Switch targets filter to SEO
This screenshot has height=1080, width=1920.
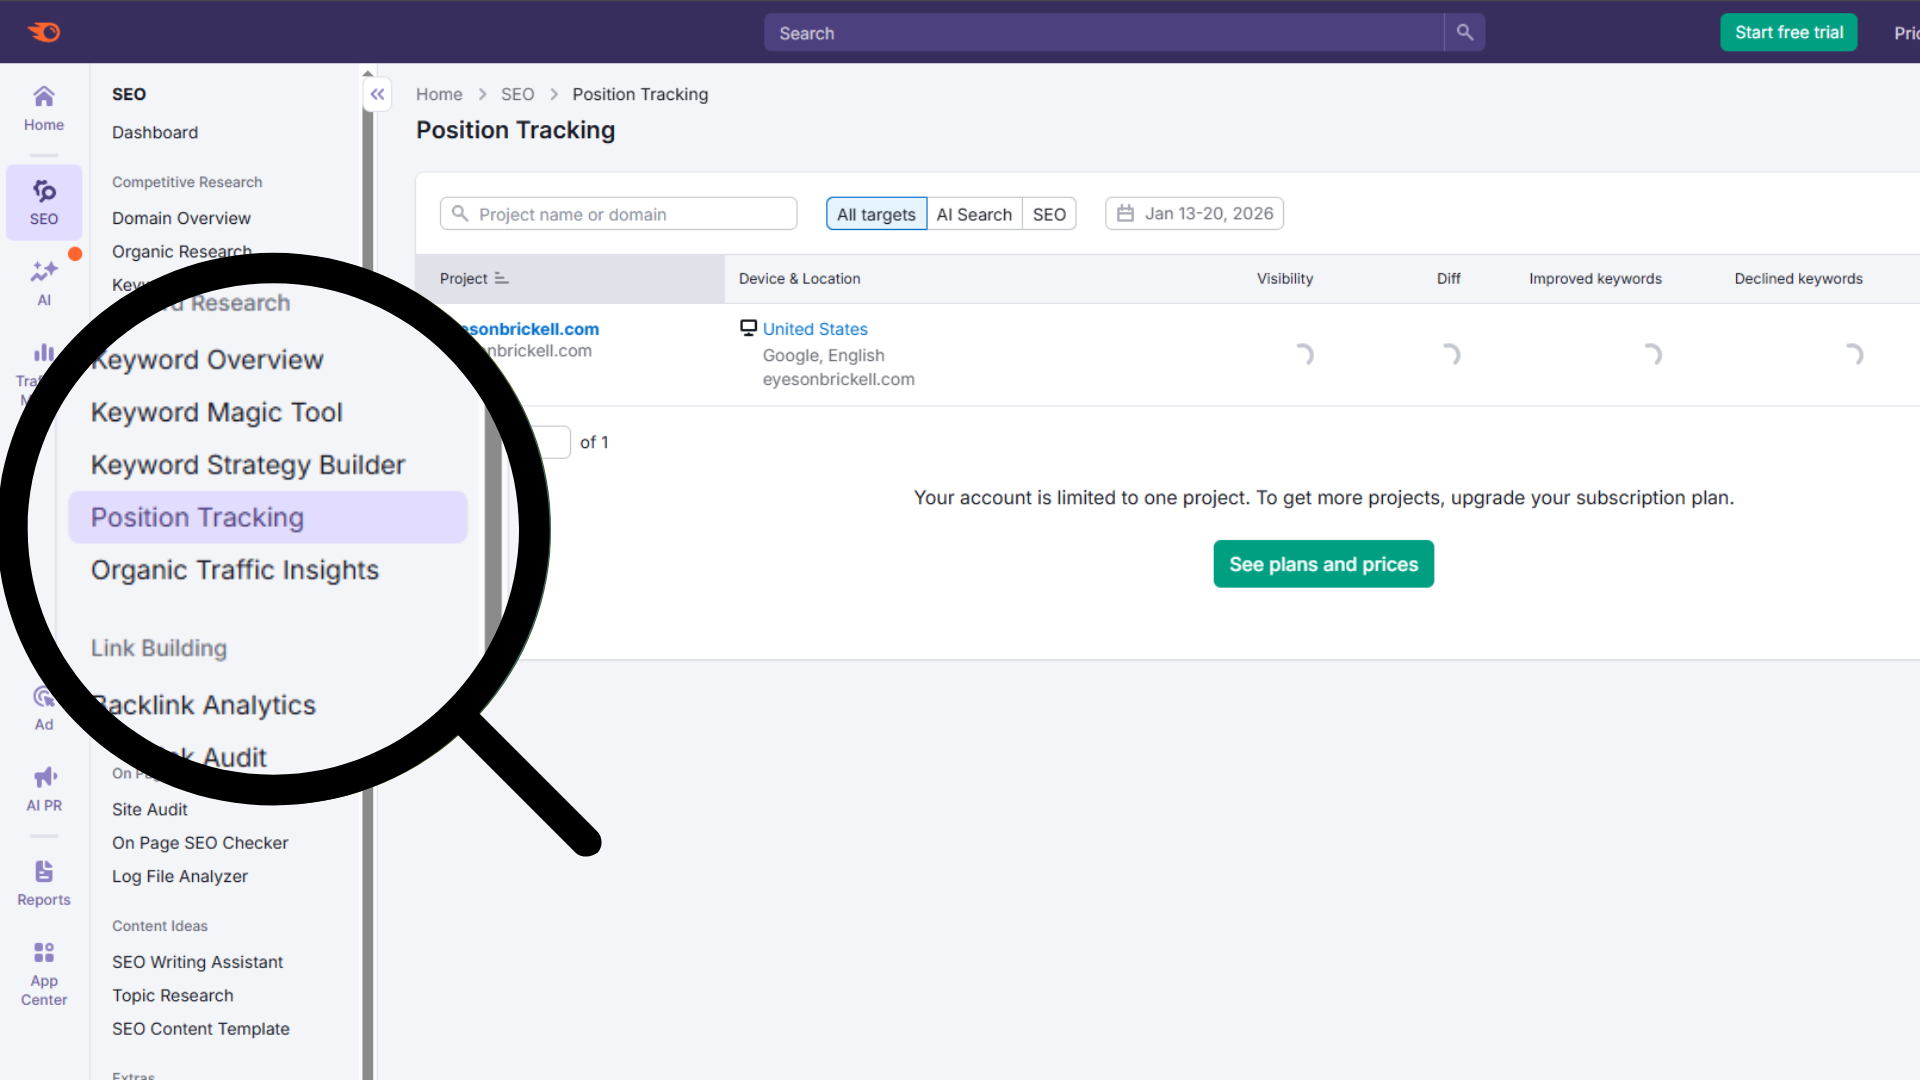click(x=1048, y=213)
